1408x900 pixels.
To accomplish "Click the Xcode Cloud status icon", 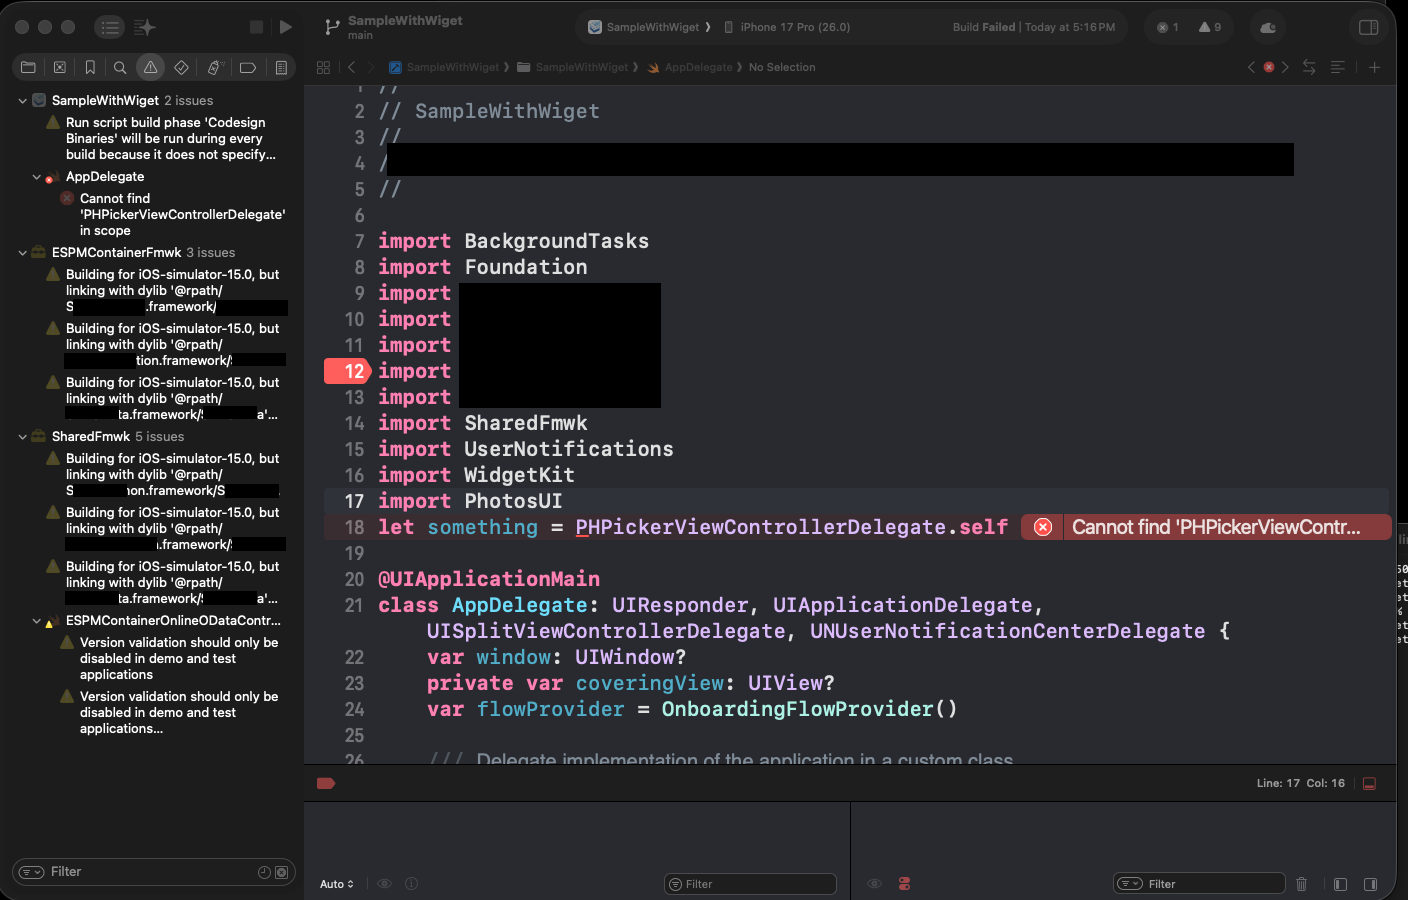I will (1268, 27).
